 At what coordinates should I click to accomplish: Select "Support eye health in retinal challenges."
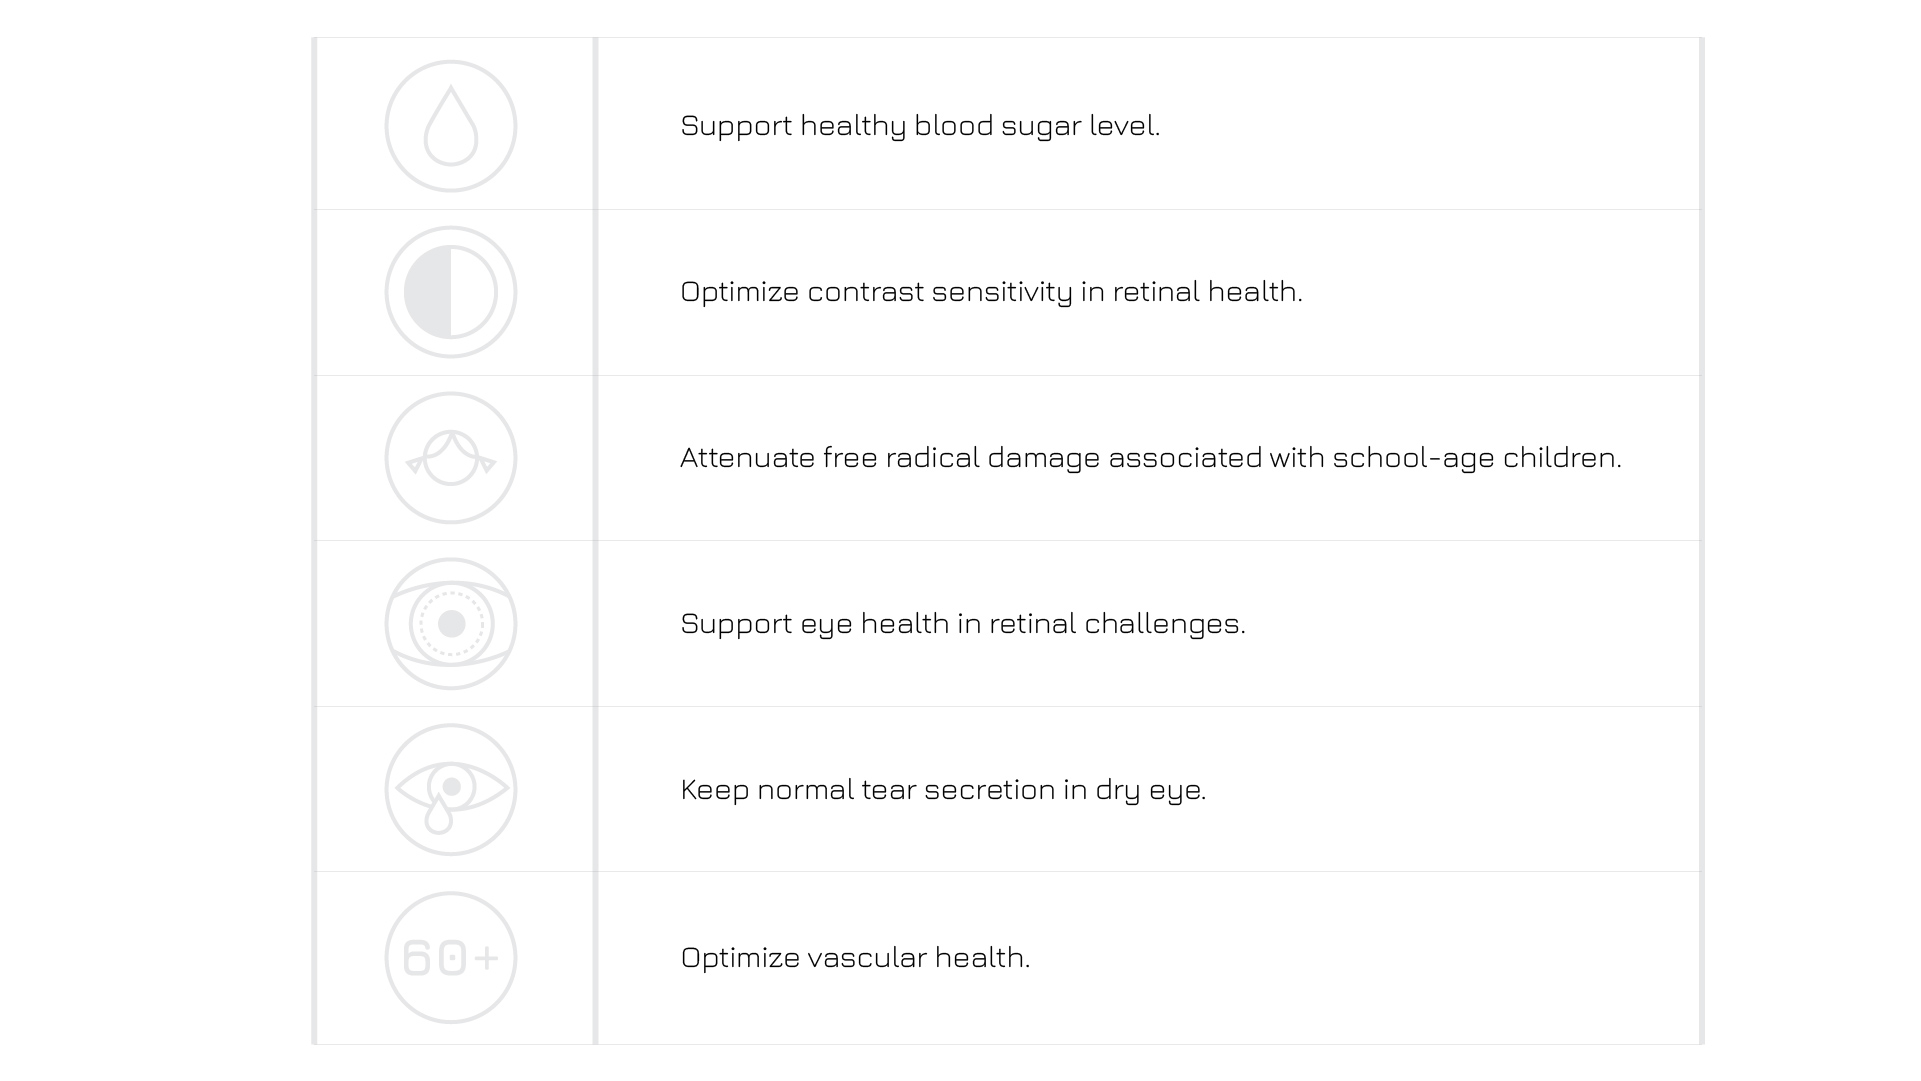coord(962,624)
